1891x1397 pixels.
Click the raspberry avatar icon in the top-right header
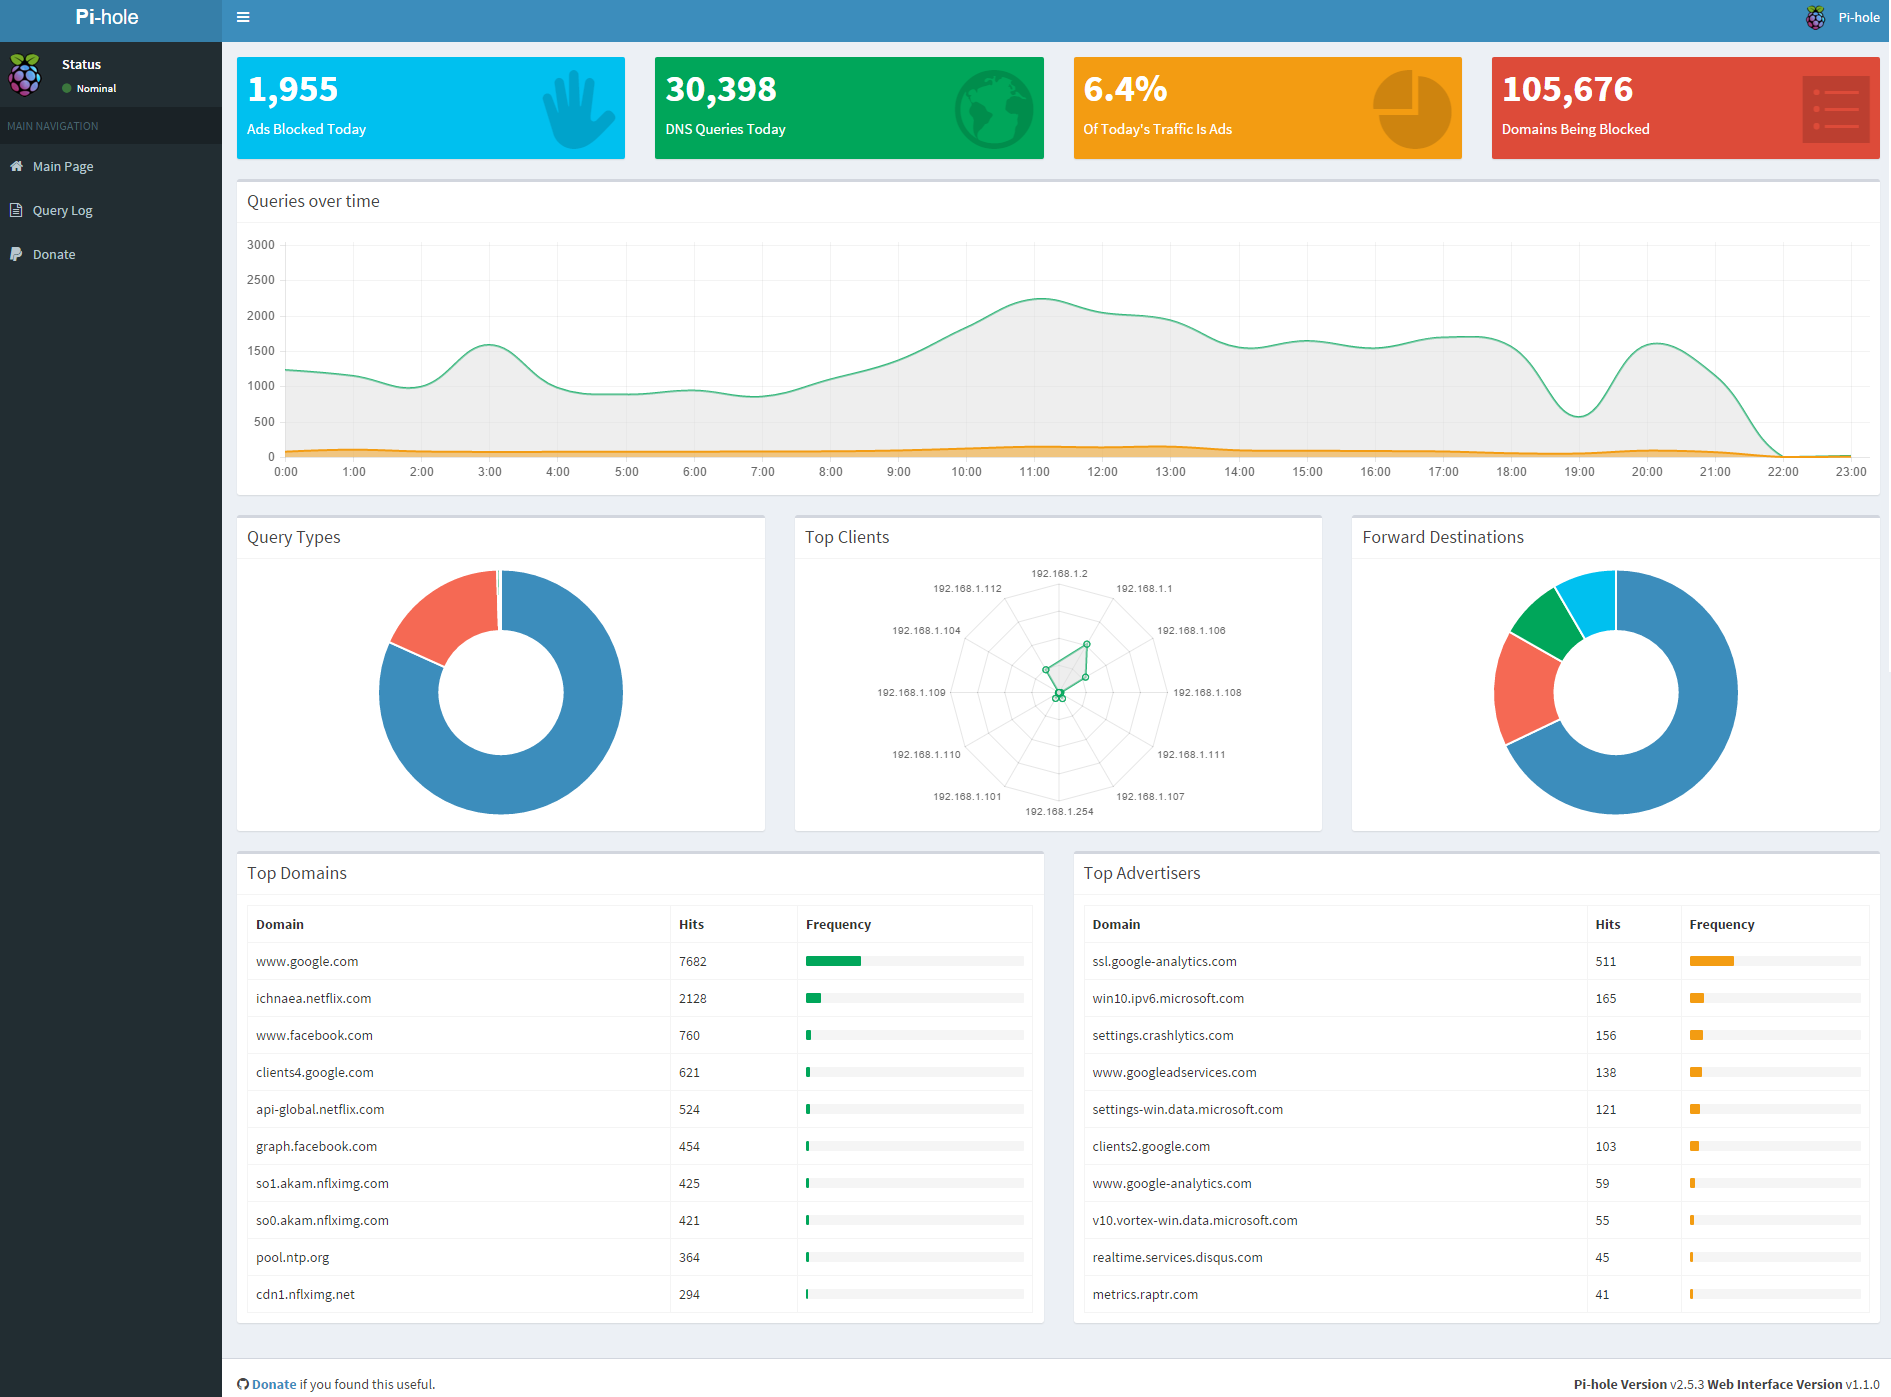(x=1815, y=18)
